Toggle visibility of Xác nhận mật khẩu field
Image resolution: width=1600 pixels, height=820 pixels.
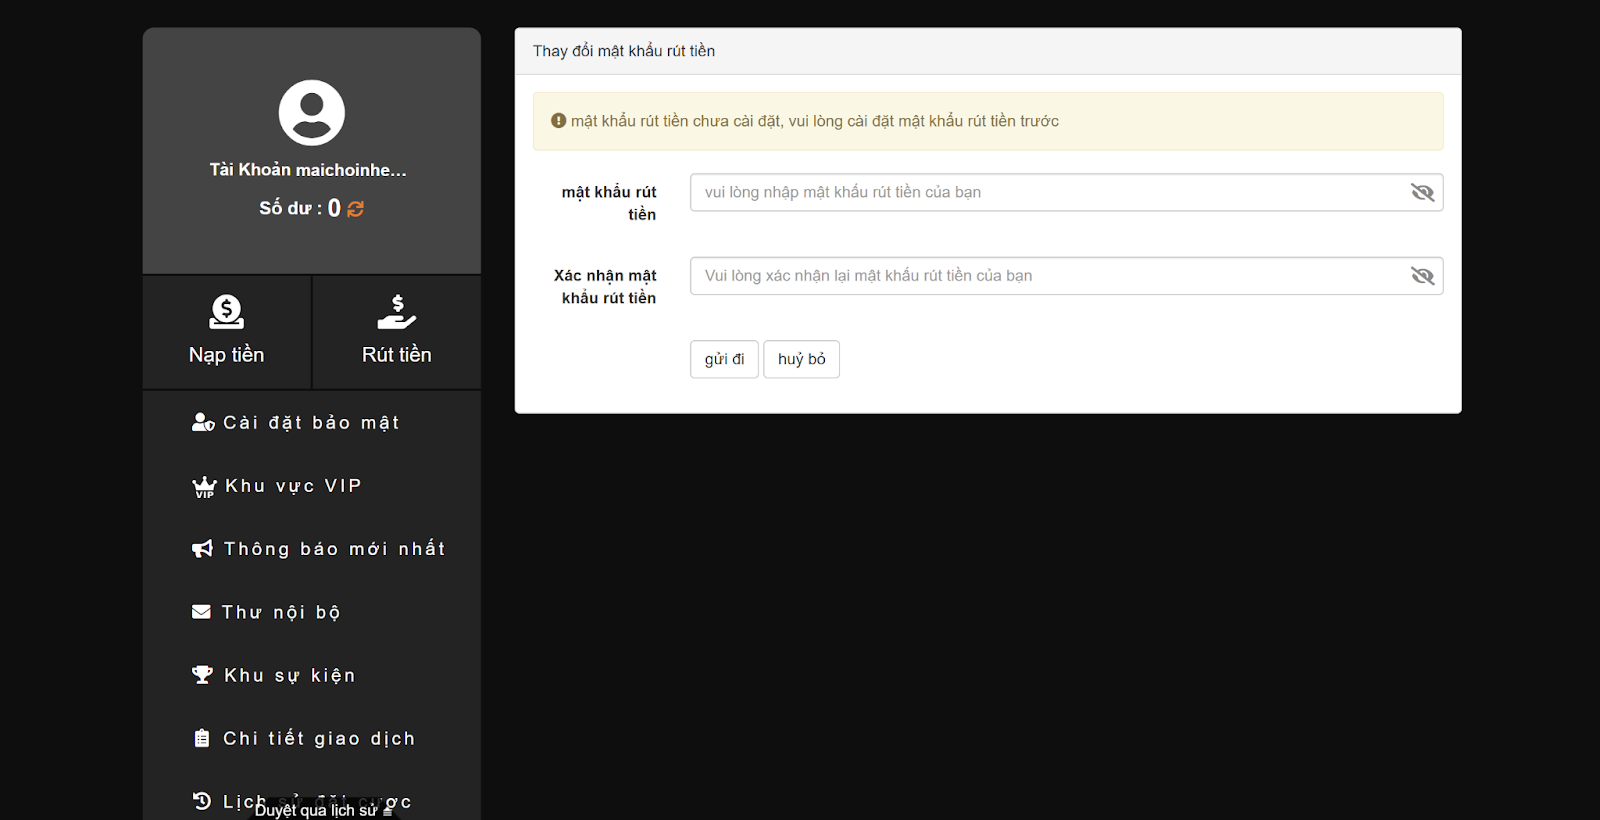click(1422, 276)
